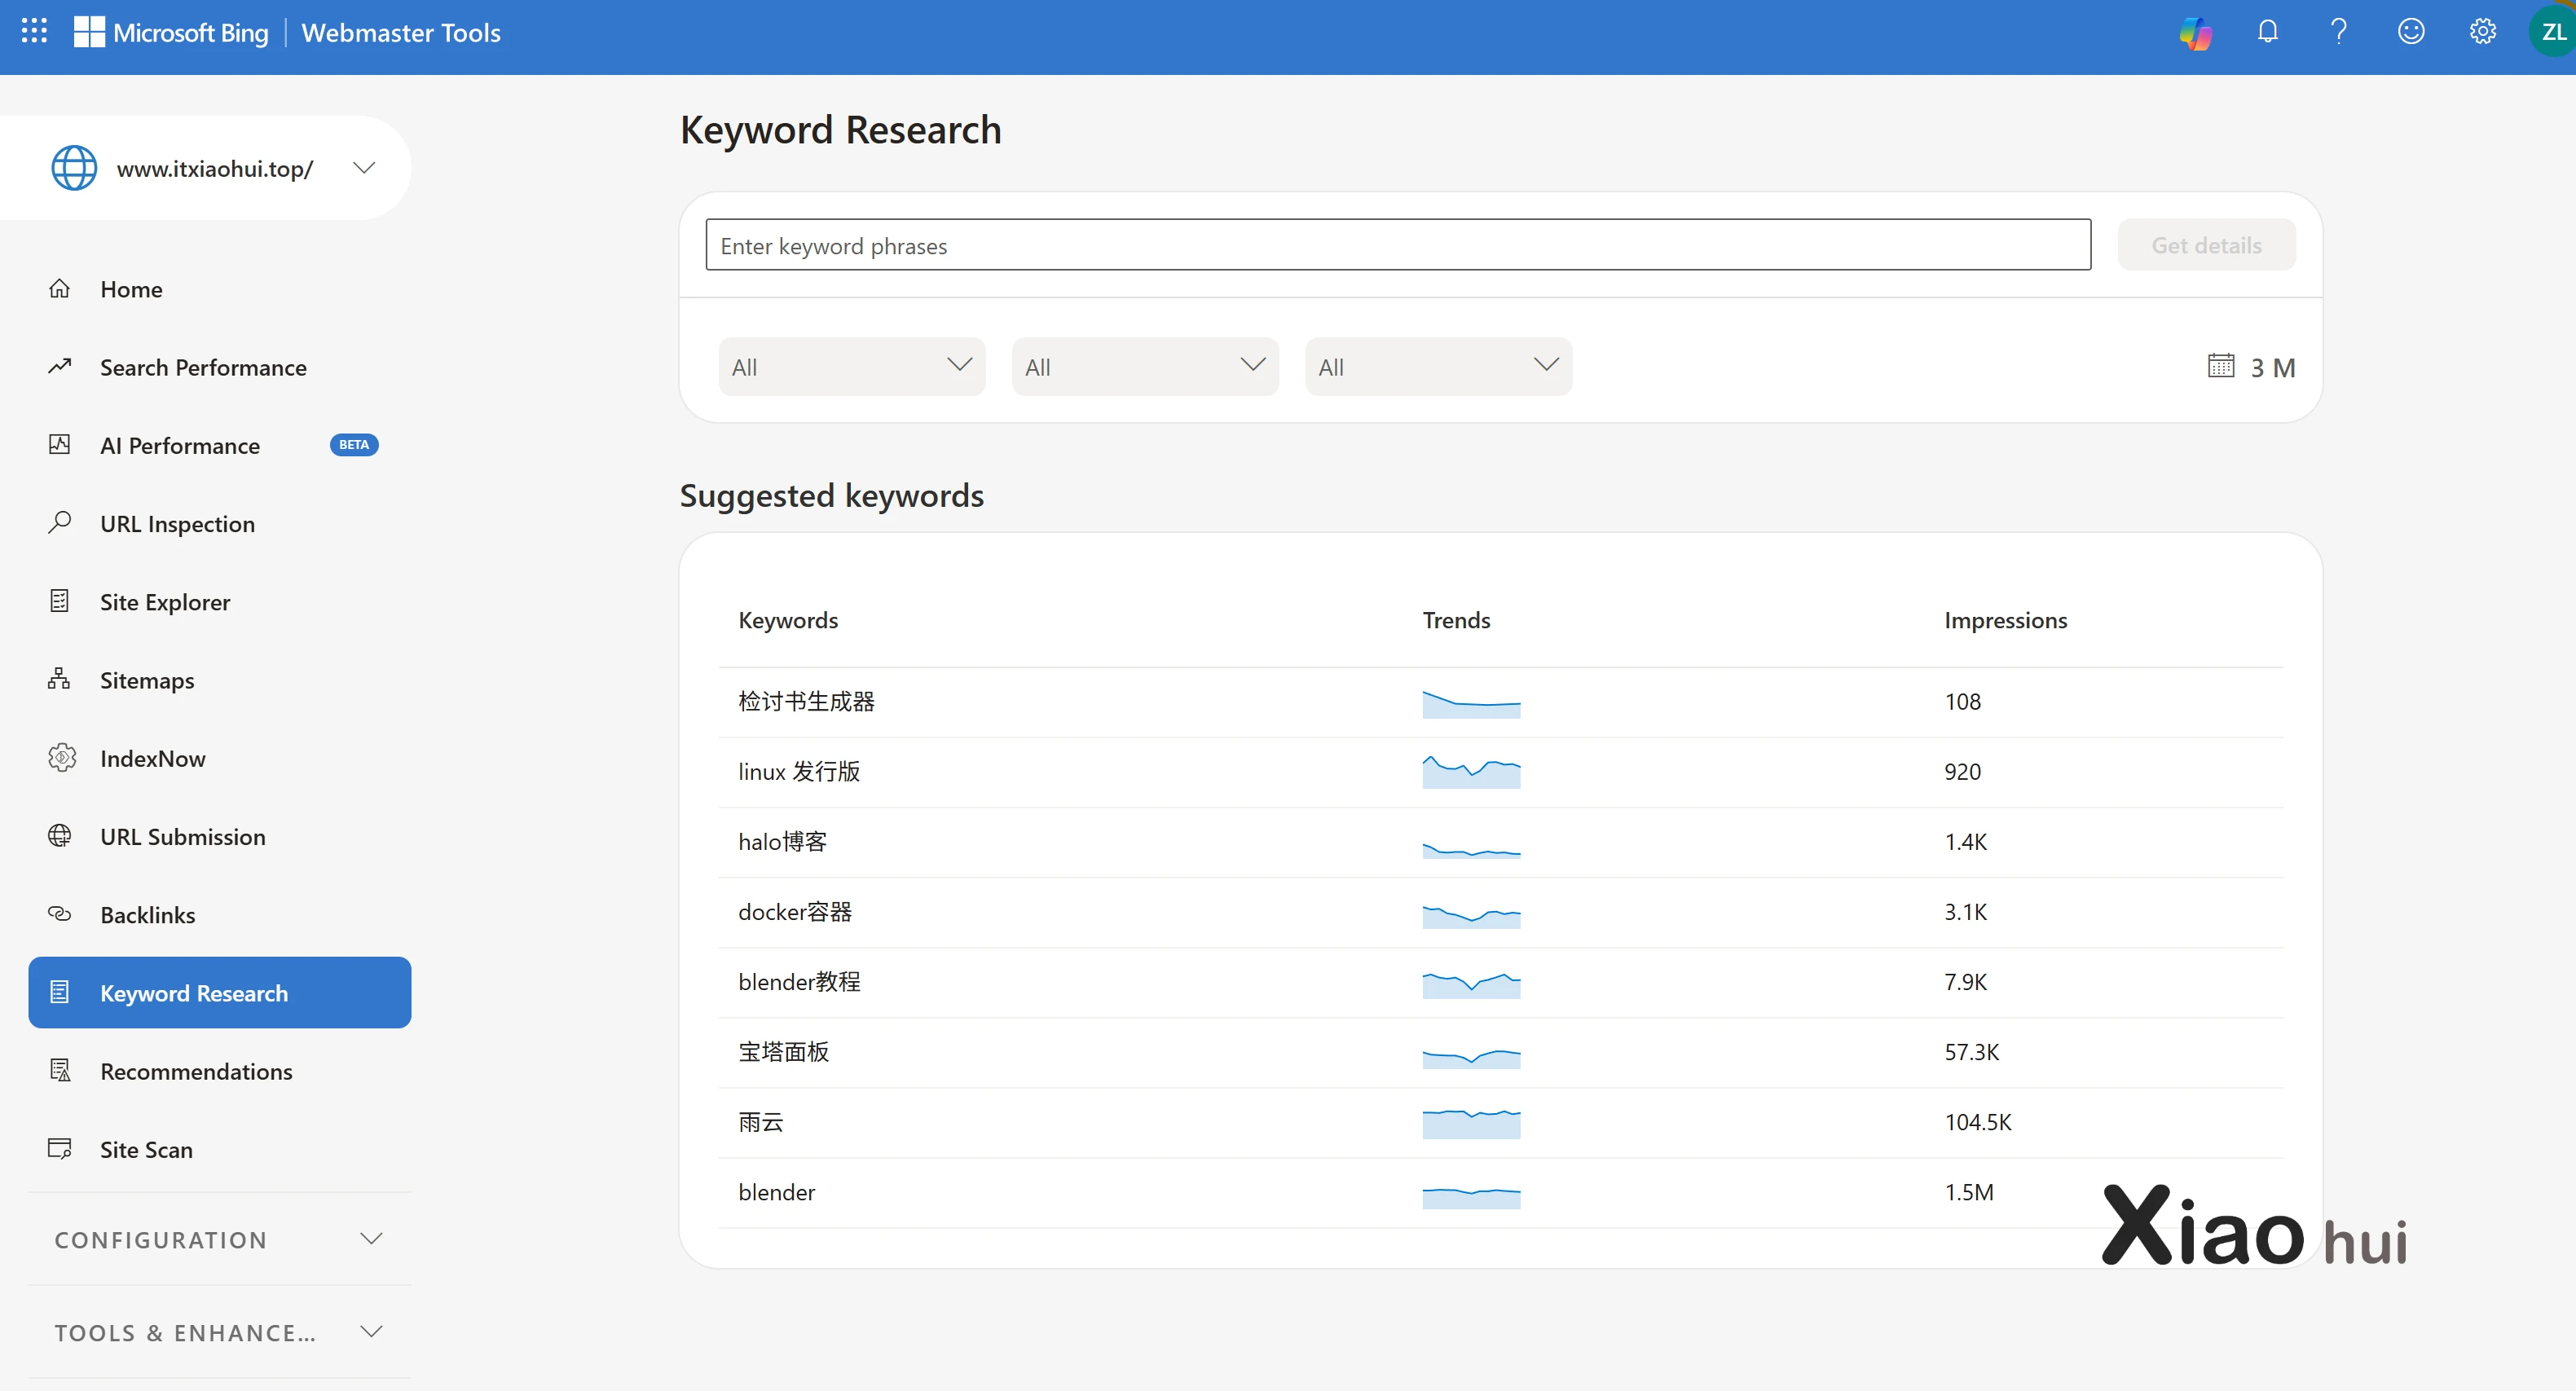Expand the www.itxiaohui.top site selector
This screenshot has width=2576, height=1391.
tap(364, 168)
